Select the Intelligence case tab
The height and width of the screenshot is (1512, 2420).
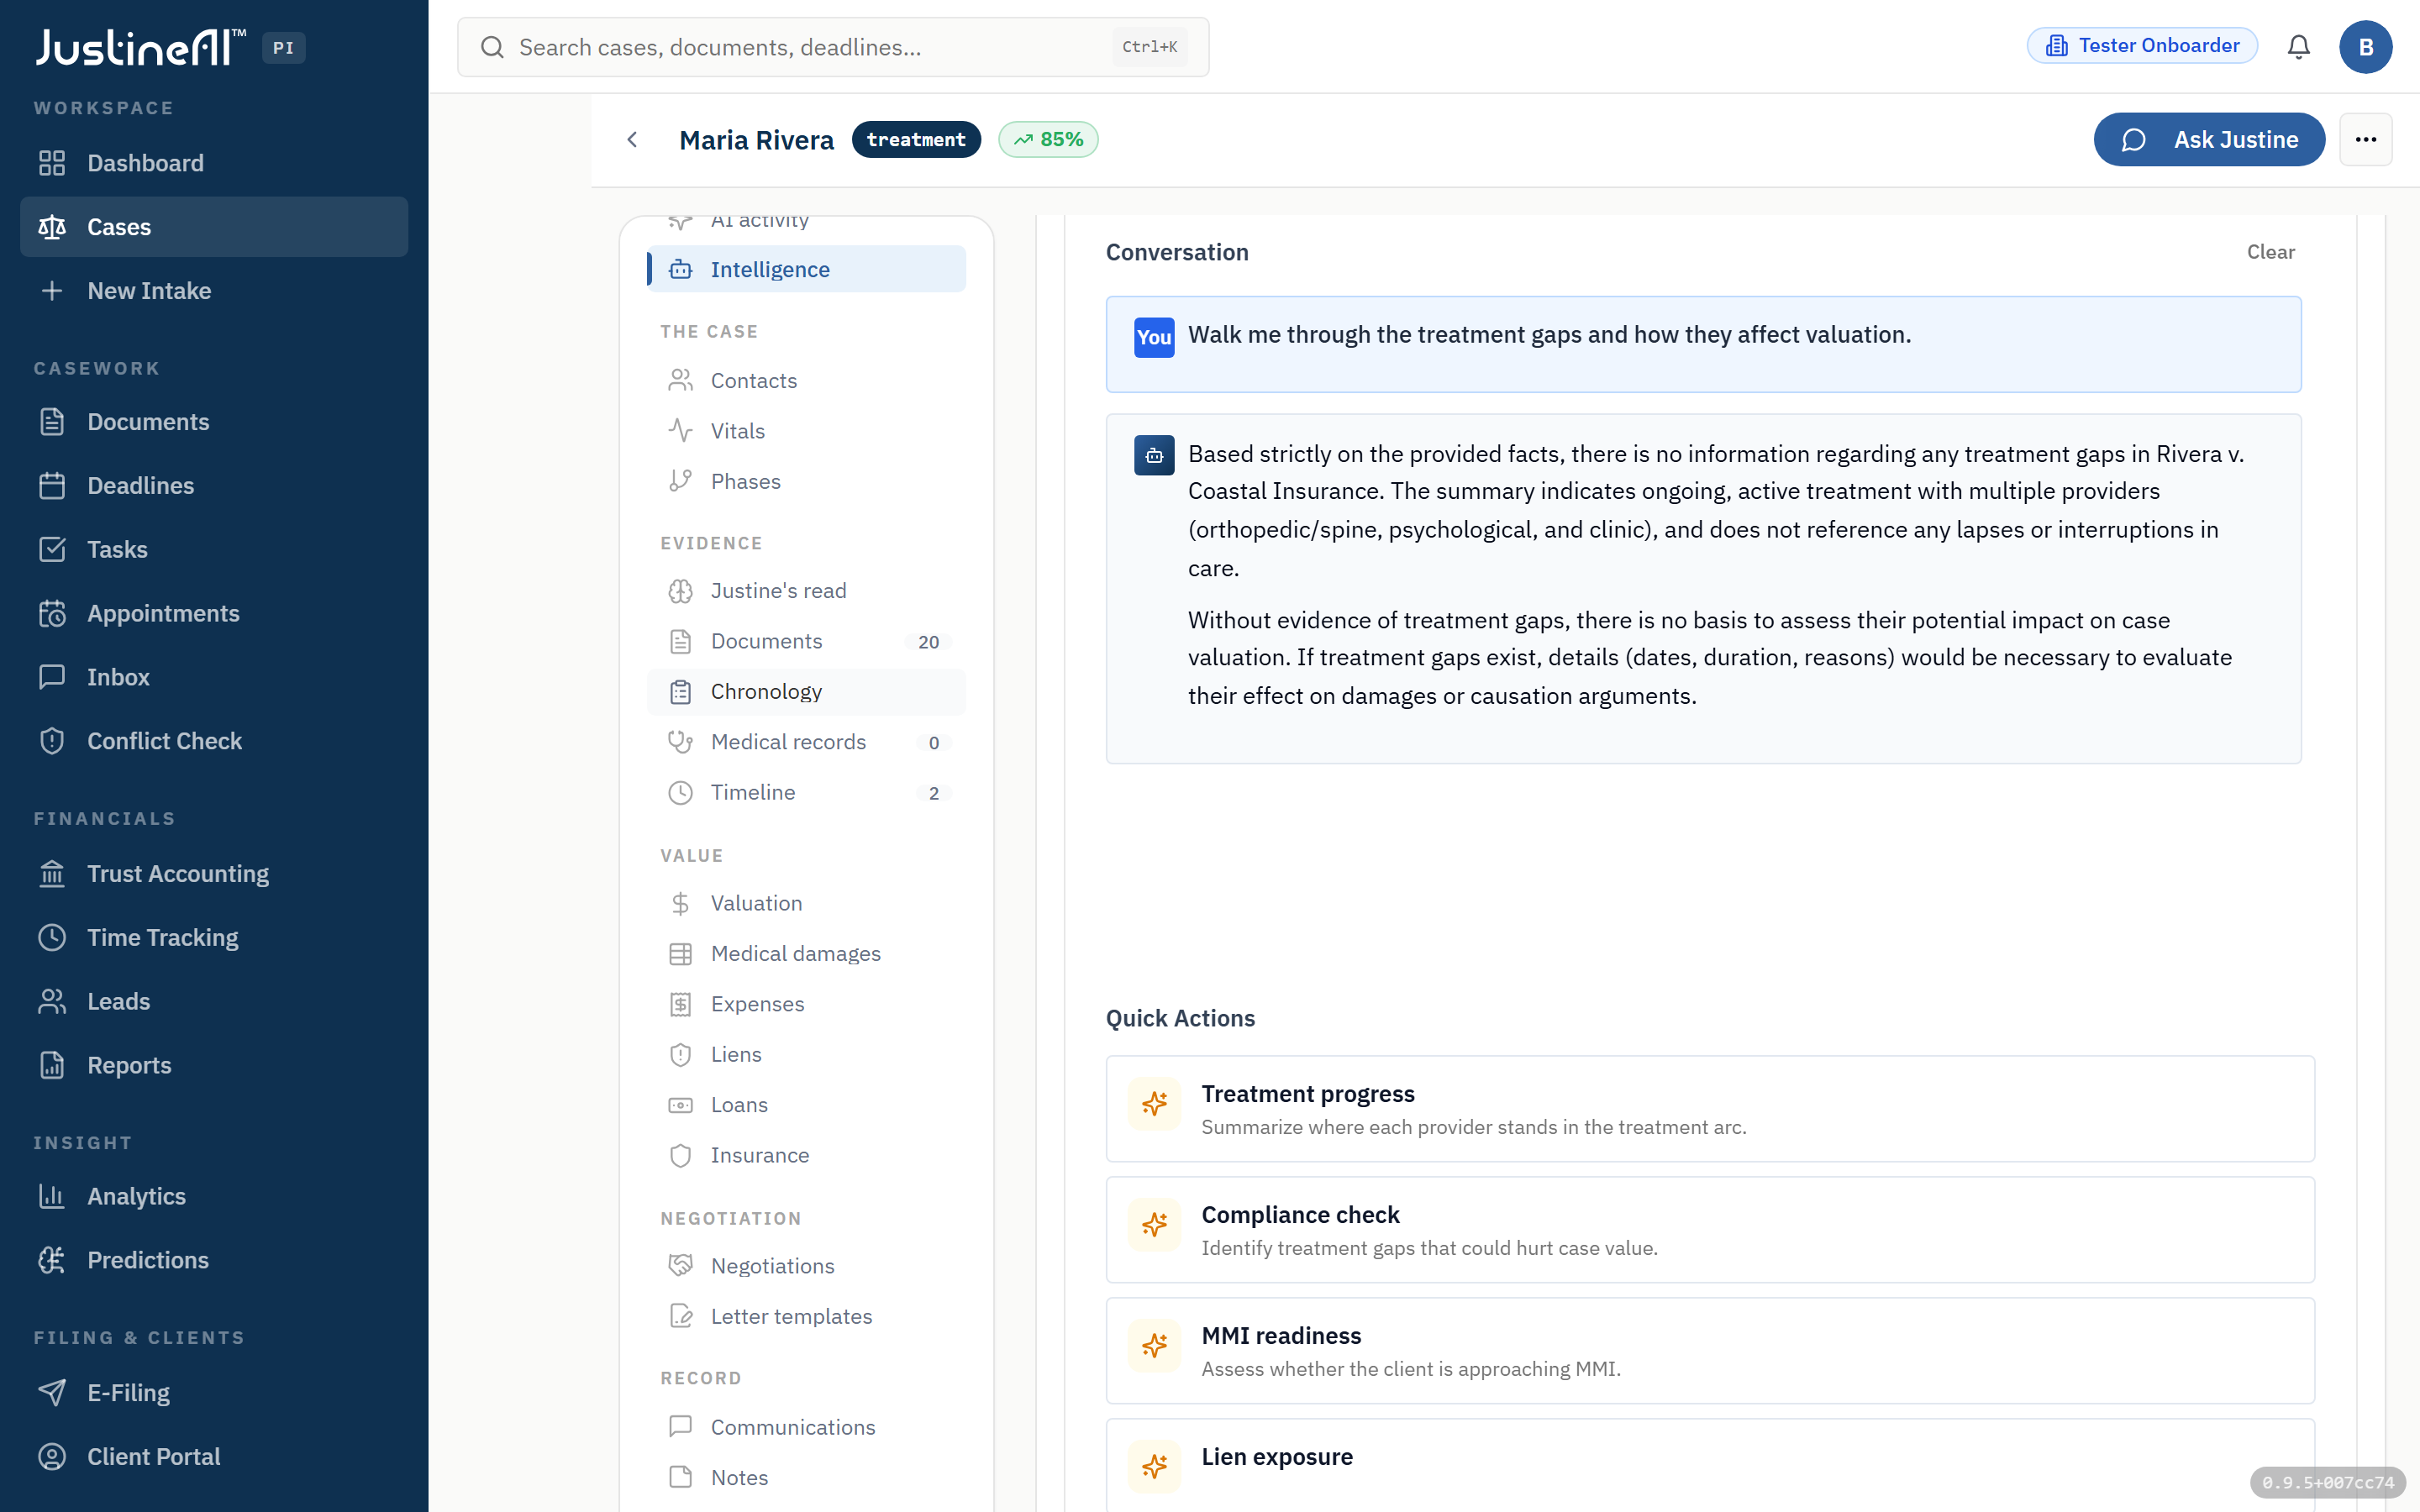point(806,270)
